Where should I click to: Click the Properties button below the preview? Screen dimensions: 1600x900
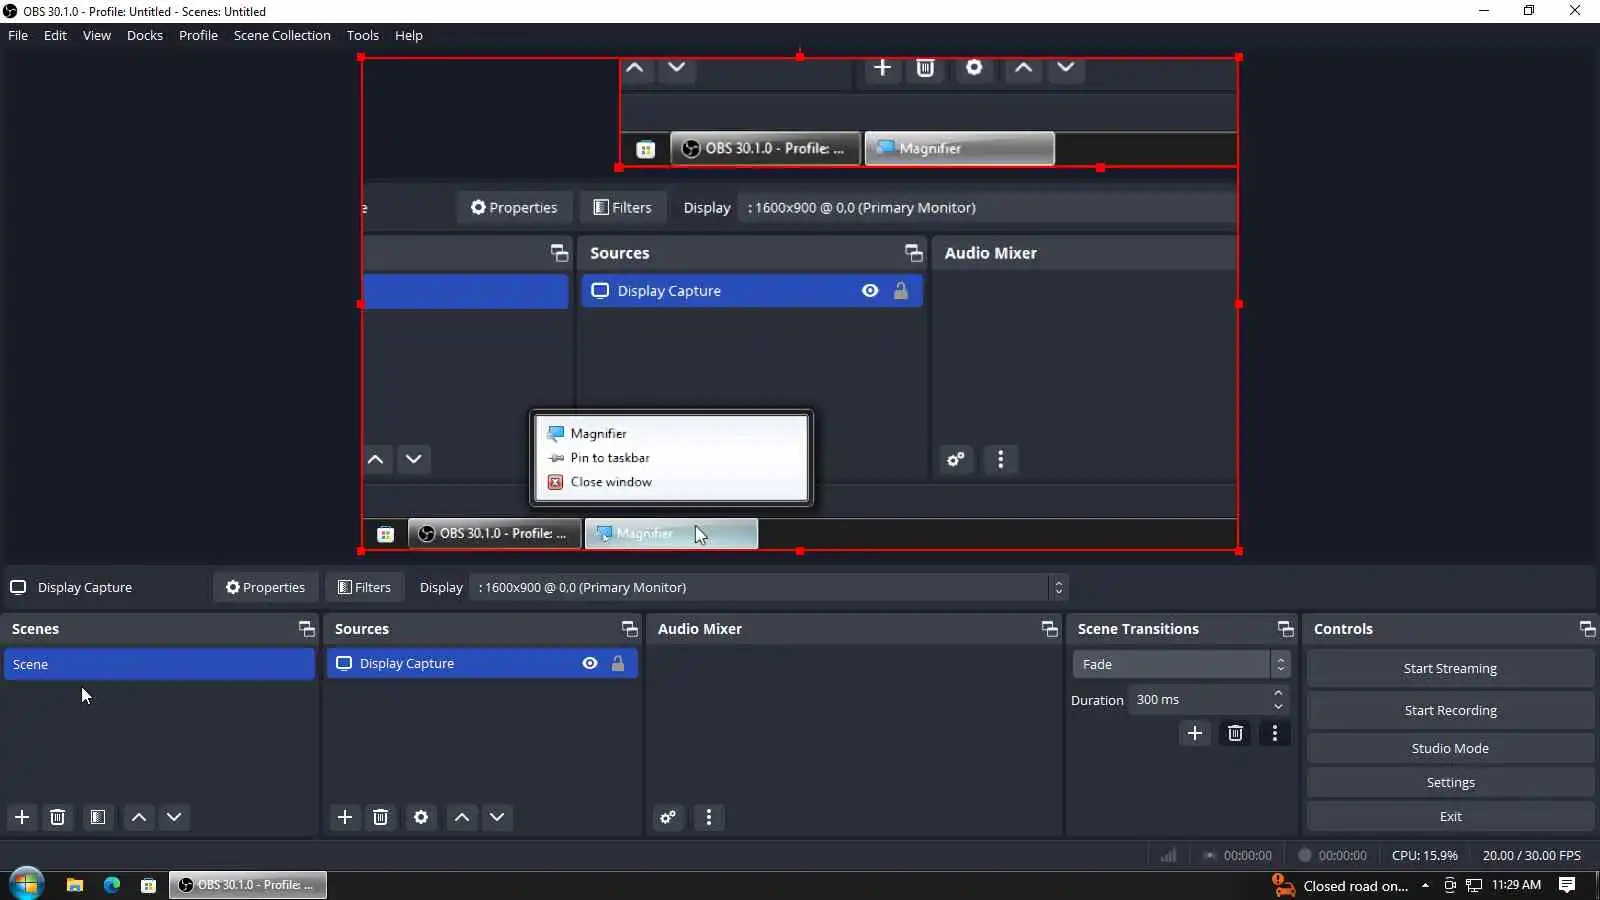pyautogui.click(x=265, y=587)
